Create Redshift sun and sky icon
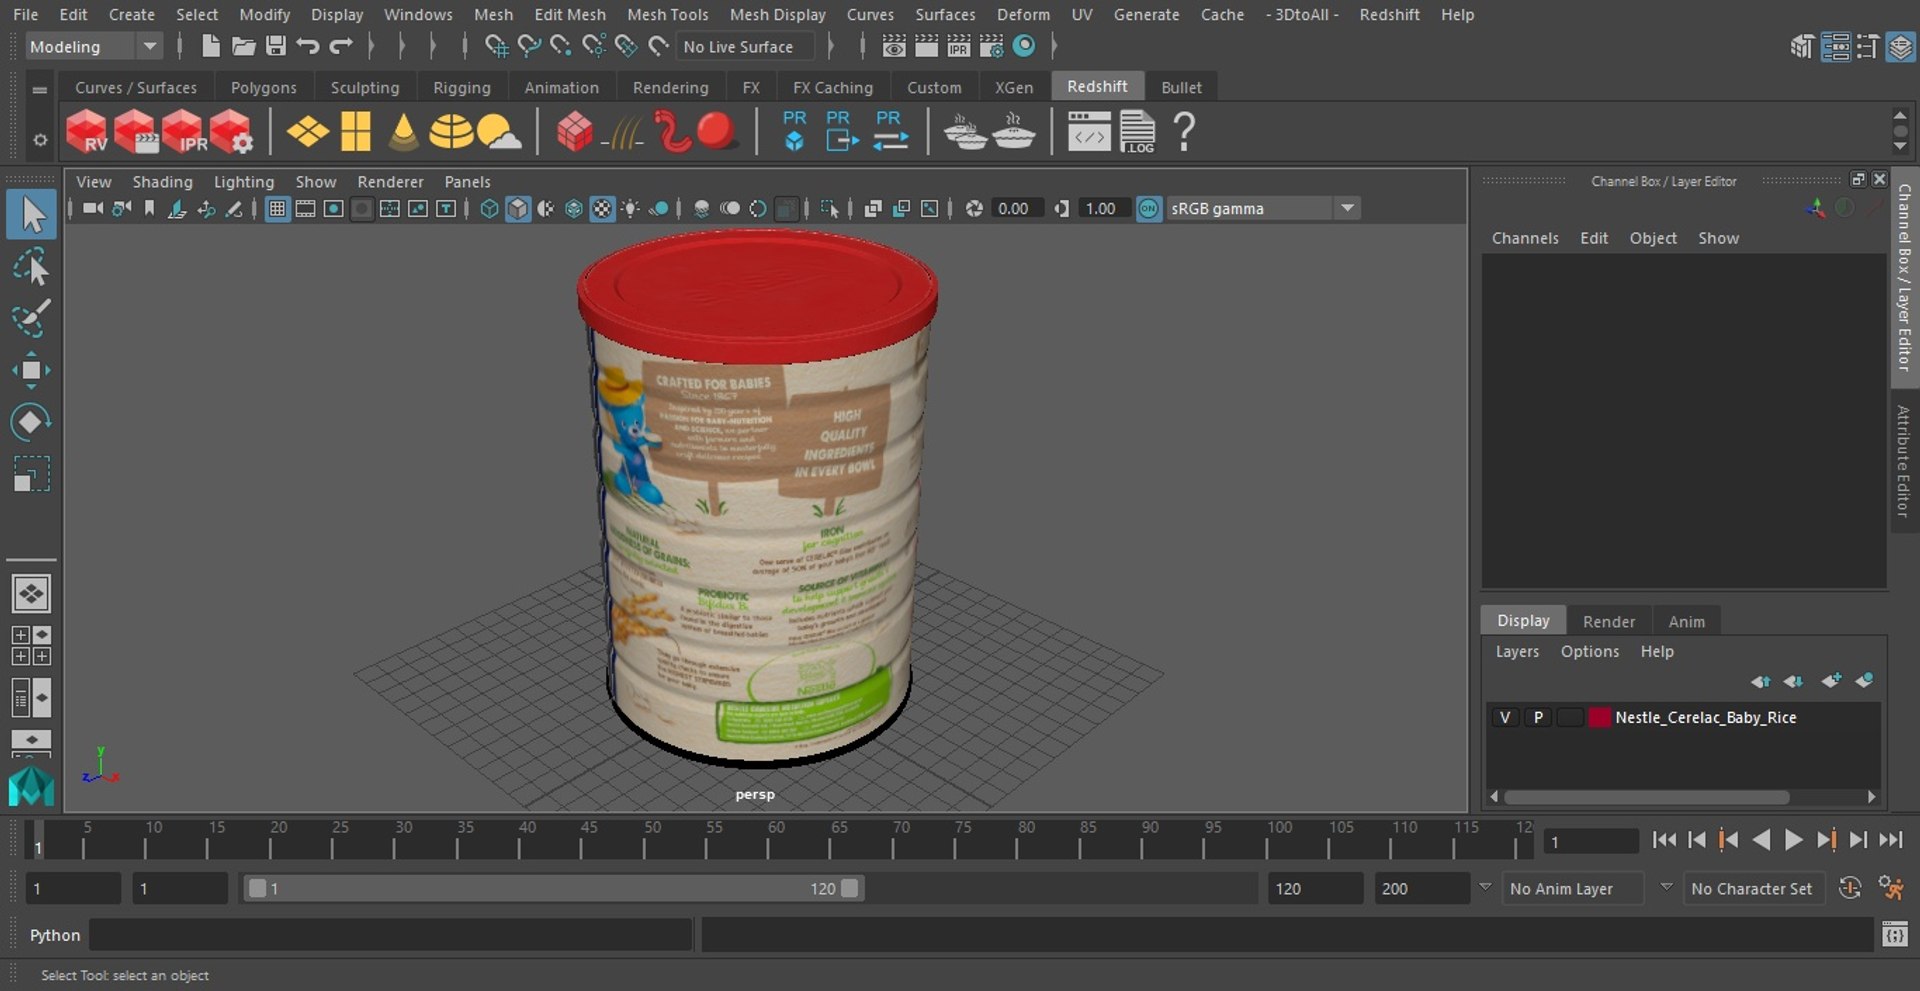Screen dimensions: 1920x991 pos(499,131)
